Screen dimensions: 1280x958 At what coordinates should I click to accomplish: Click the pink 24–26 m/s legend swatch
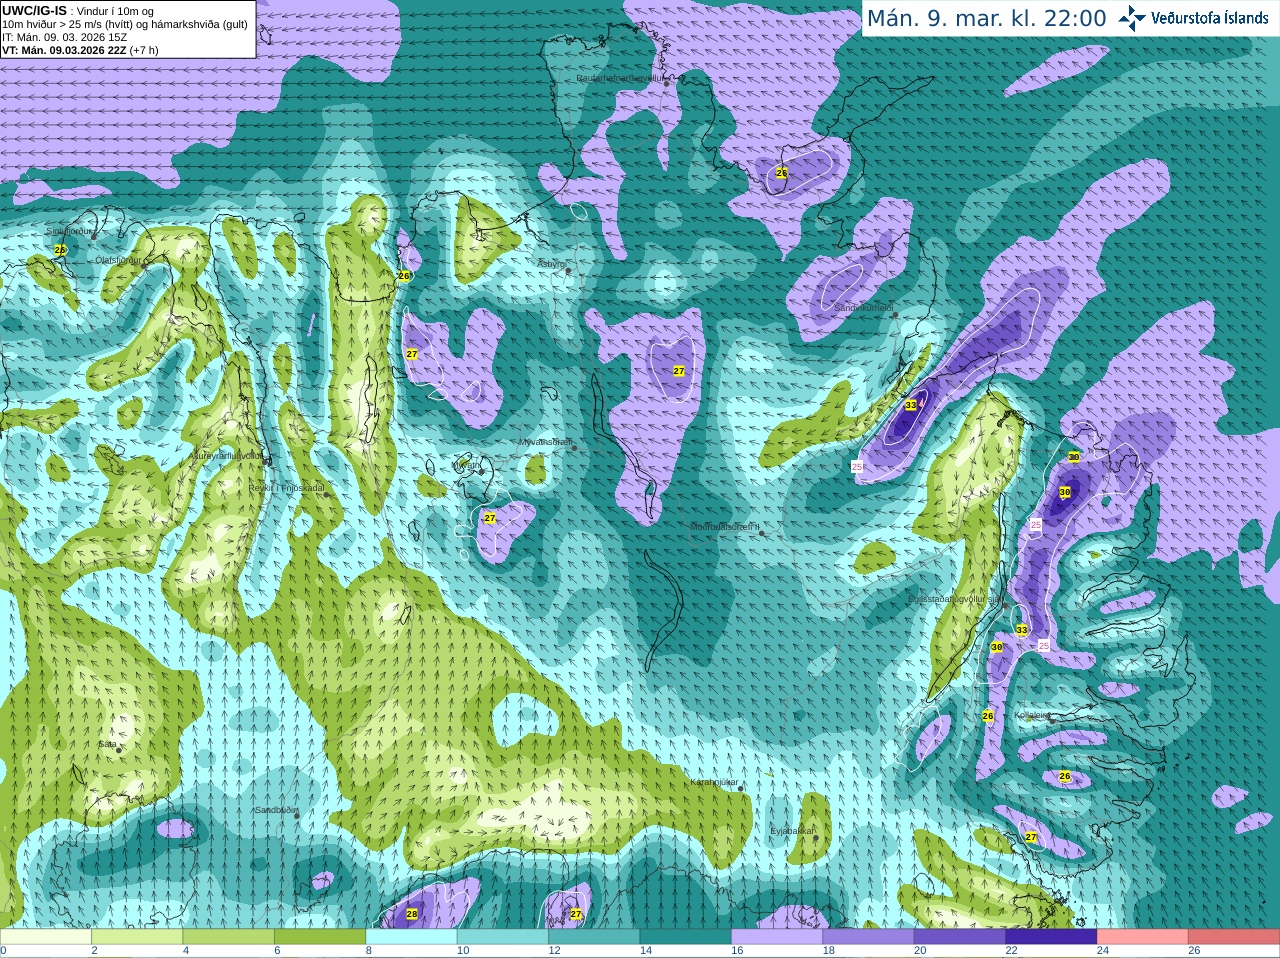1142,937
